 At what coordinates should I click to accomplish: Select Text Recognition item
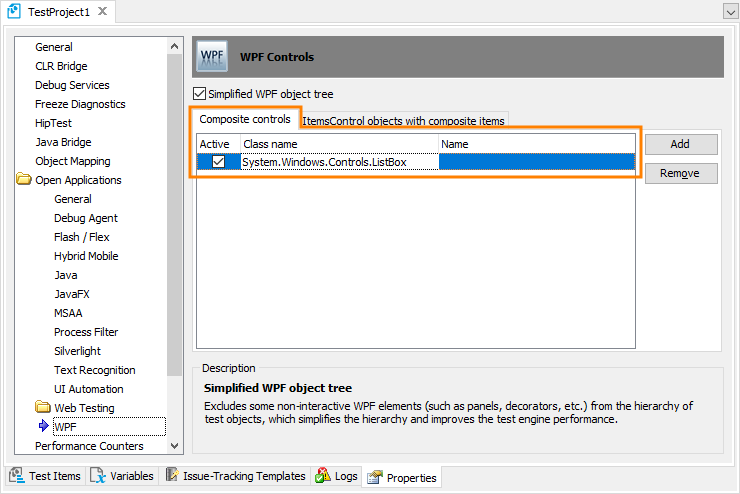[94, 370]
